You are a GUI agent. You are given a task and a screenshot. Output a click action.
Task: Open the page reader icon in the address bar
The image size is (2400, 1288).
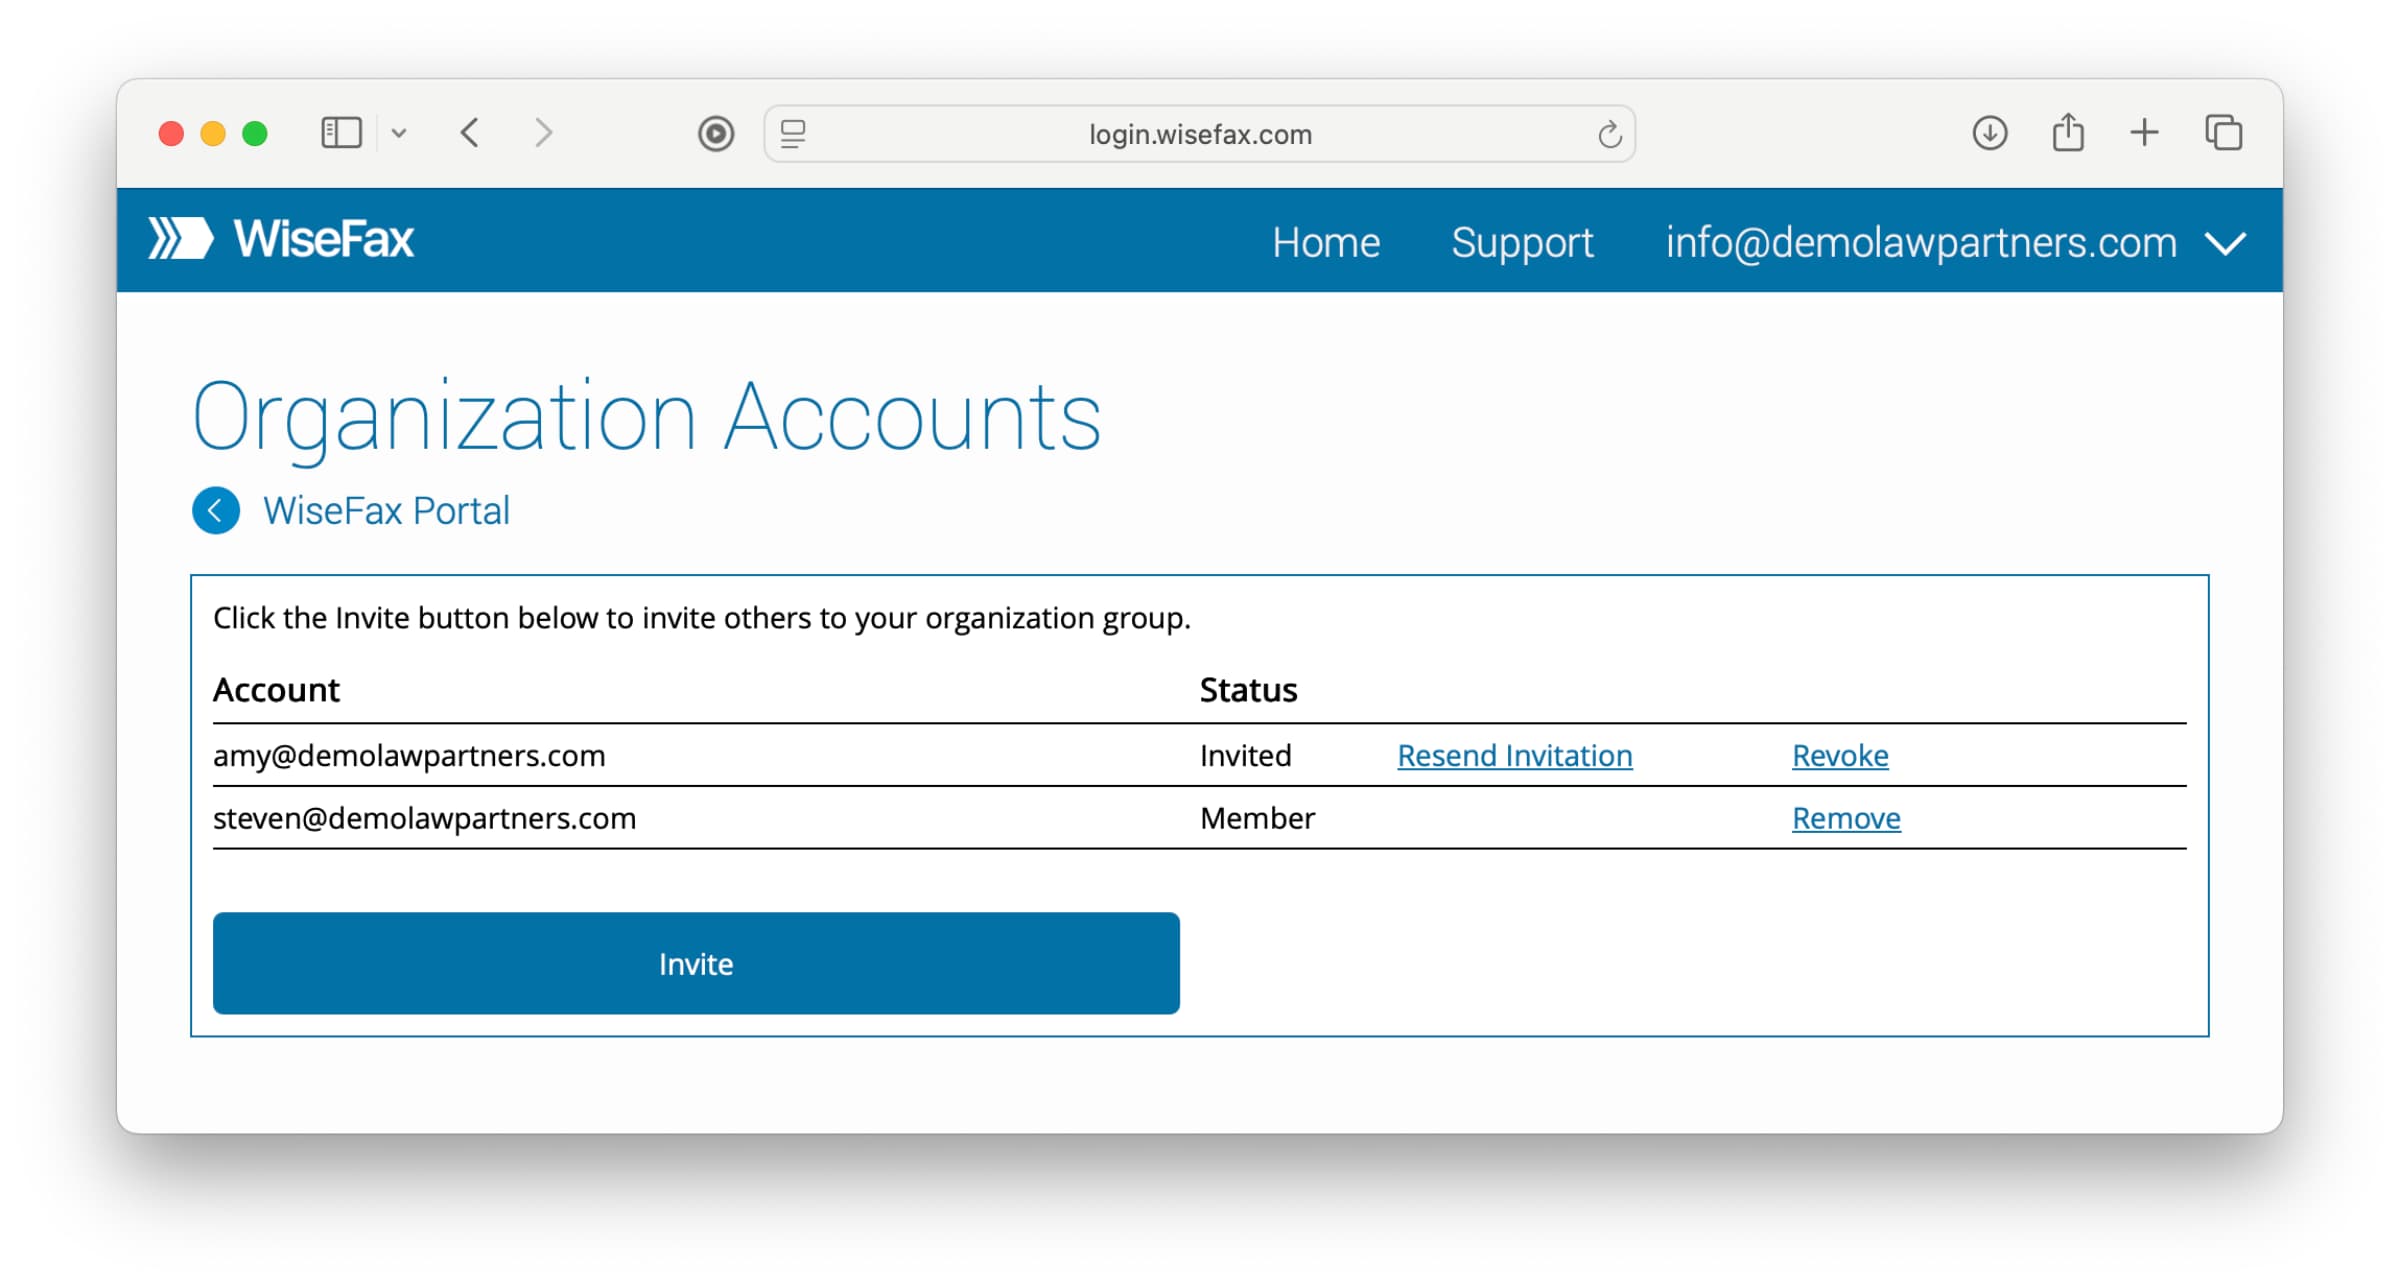(x=793, y=133)
